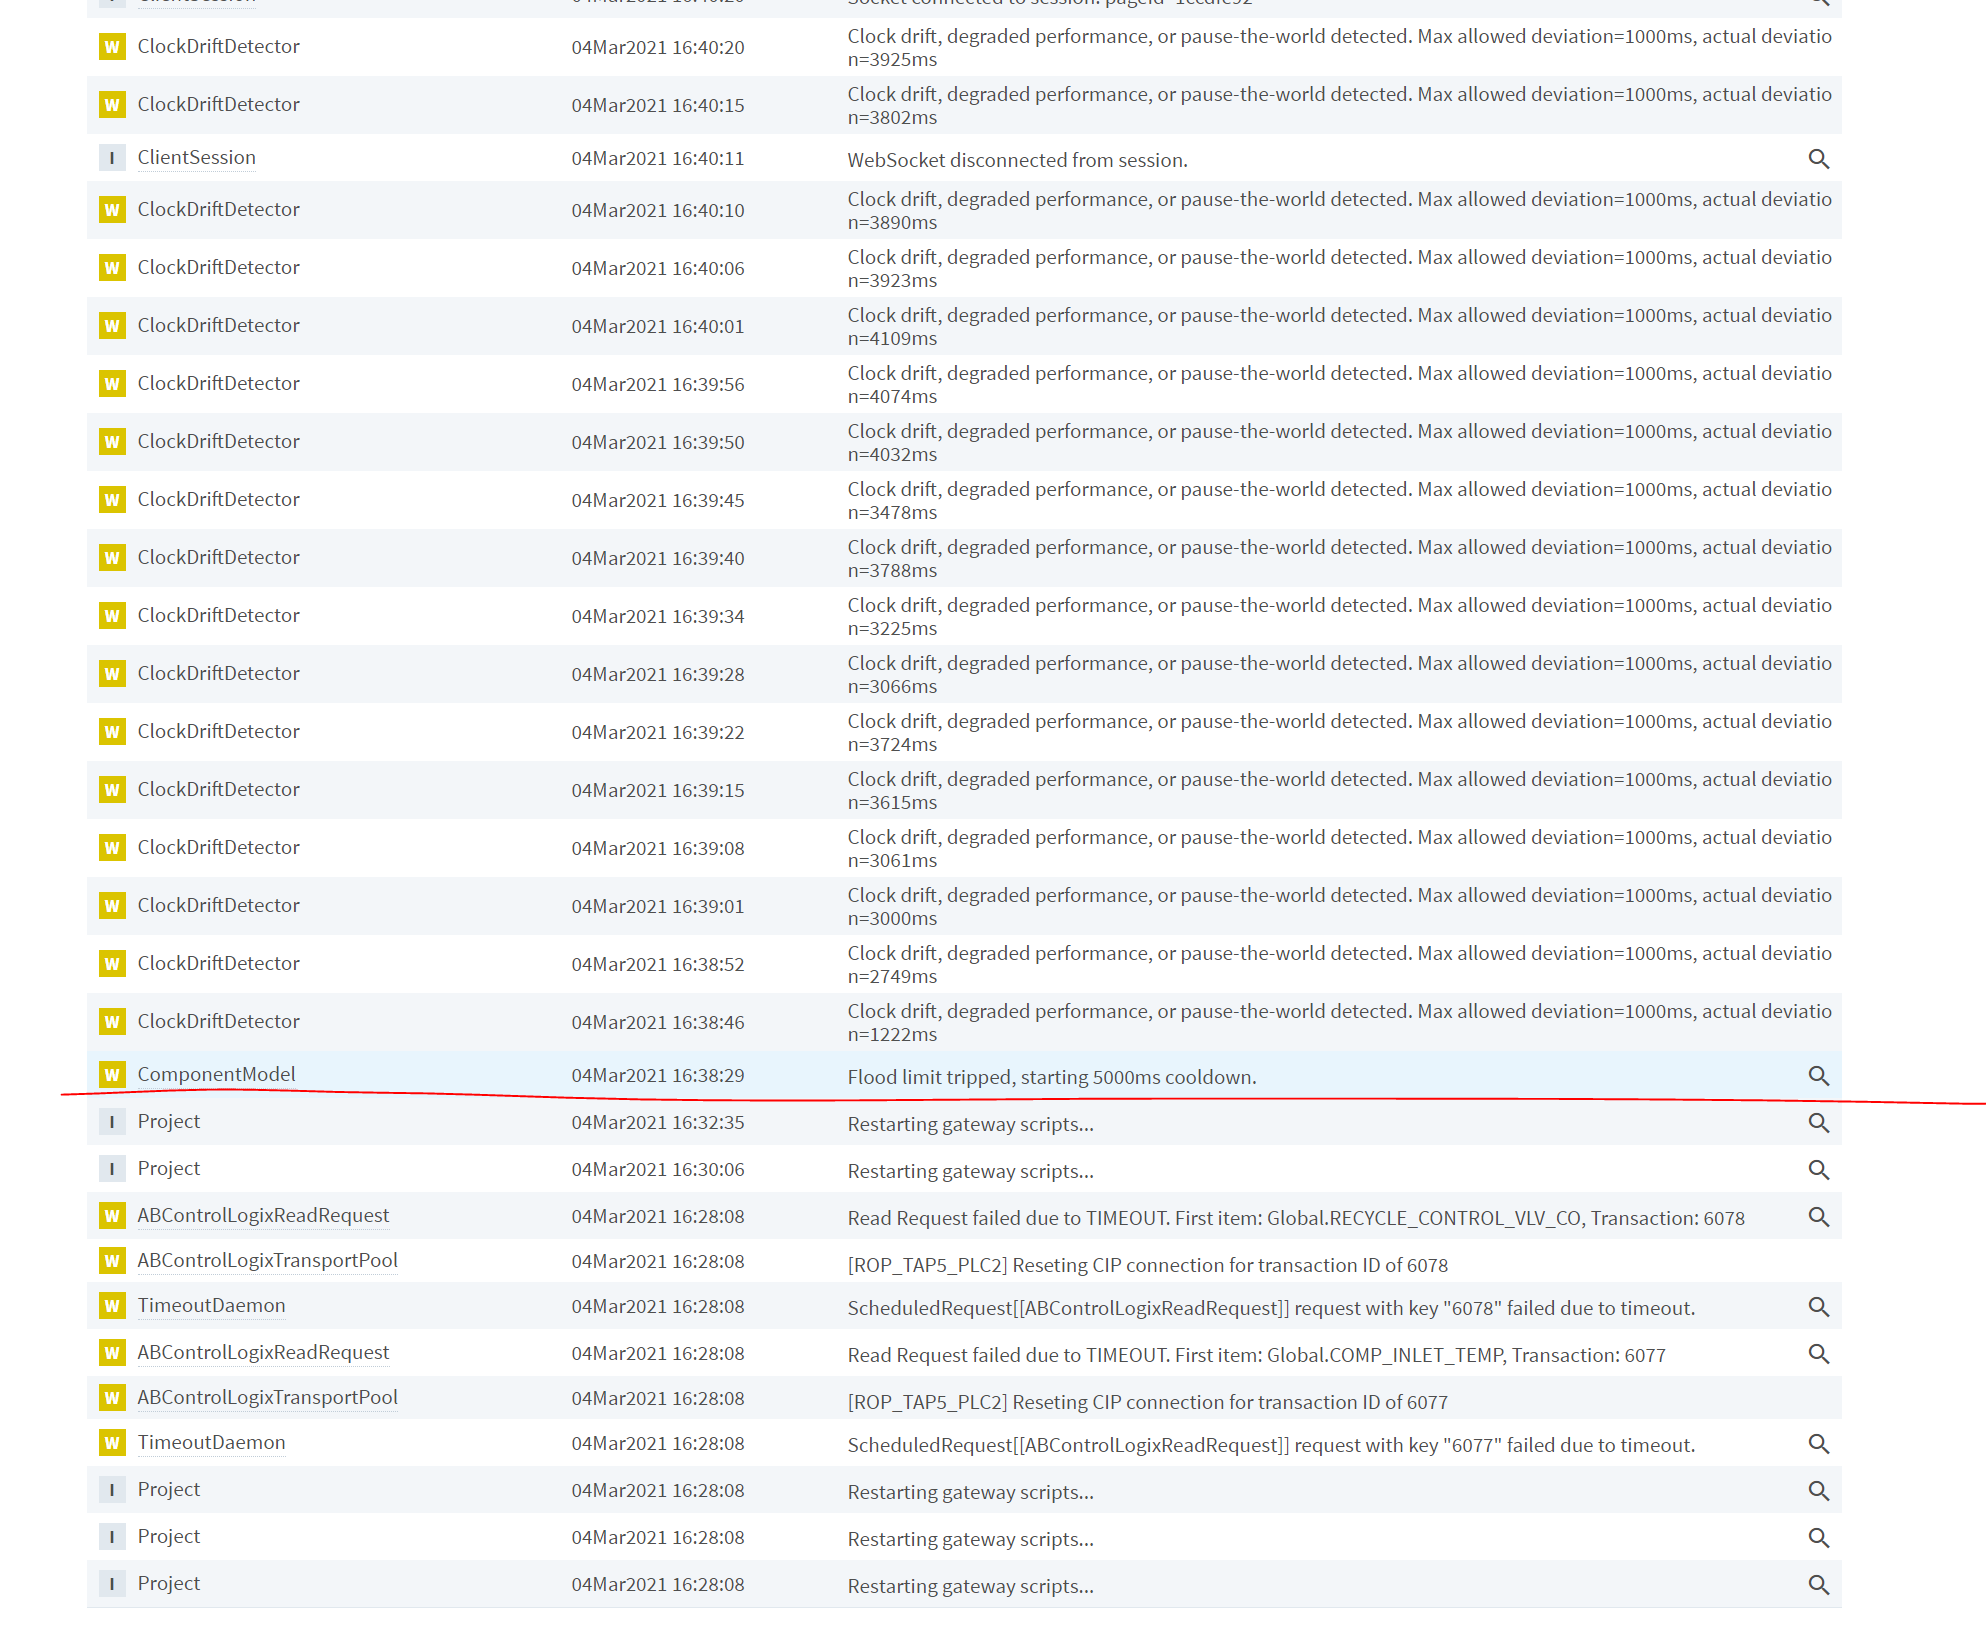Open details magnifier for key 6078 TimeoutDaemon row
Screen dimensions: 1986x1625
click(x=1818, y=1307)
